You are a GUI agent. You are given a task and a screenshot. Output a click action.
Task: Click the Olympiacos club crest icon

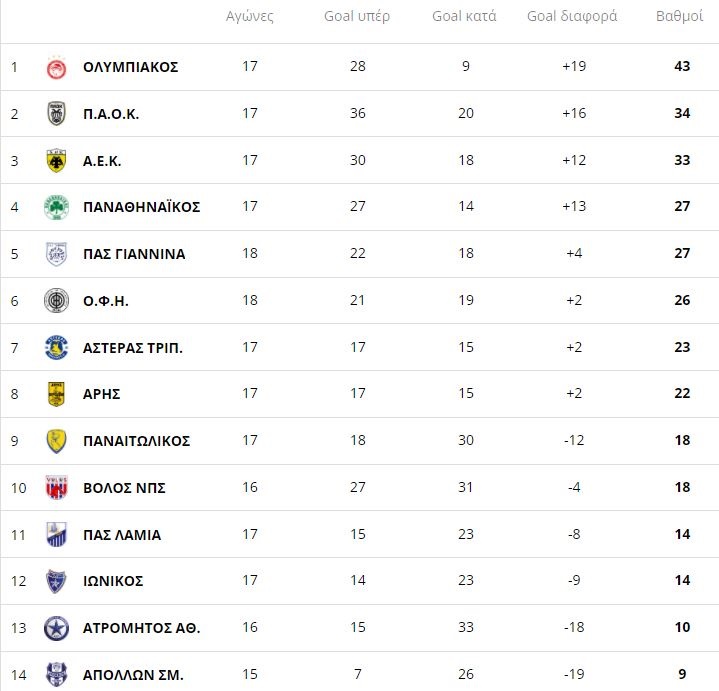coord(56,67)
